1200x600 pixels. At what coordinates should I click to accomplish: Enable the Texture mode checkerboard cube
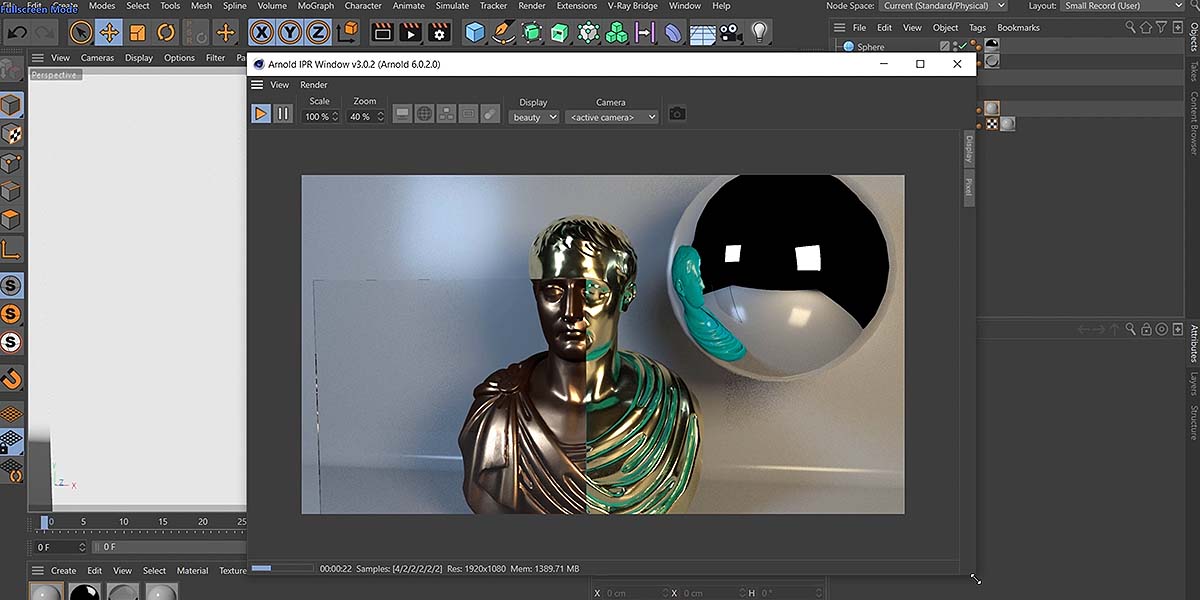(x=11, y=133)
